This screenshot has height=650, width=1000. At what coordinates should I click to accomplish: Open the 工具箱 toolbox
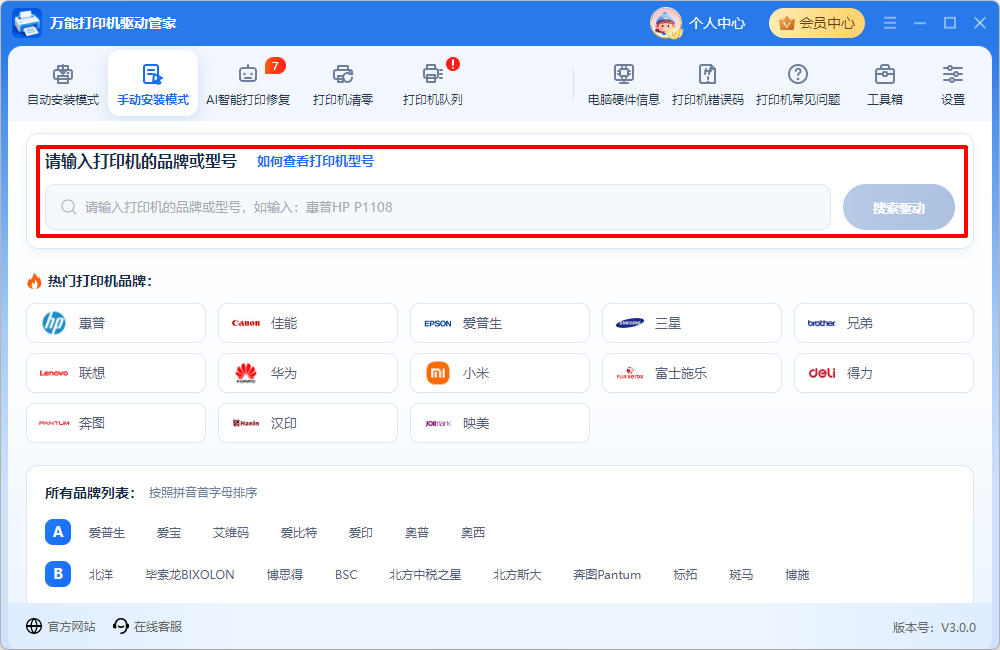tap(885, 84)
